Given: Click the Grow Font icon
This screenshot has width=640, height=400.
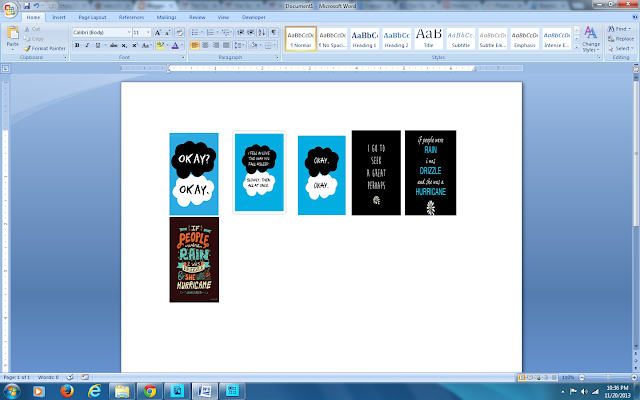Looking at the screenshot, I should tap(158, 33).
